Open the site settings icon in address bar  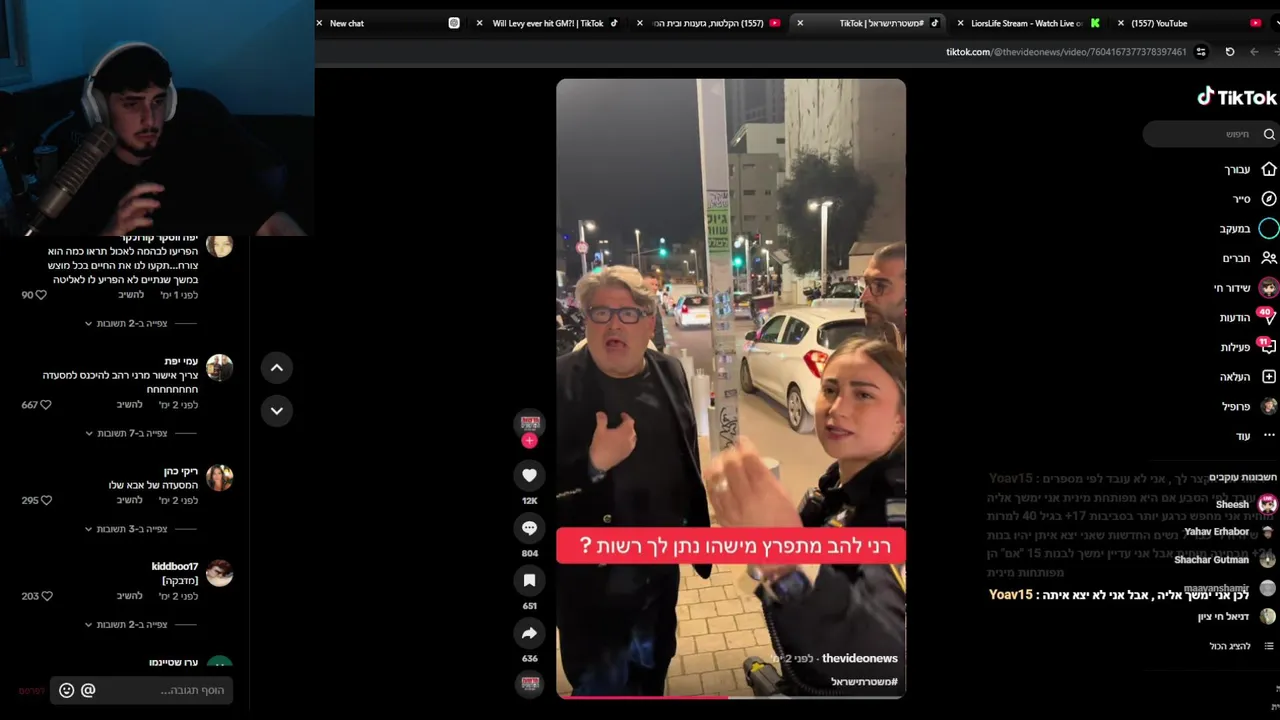tap(1201, 52)
